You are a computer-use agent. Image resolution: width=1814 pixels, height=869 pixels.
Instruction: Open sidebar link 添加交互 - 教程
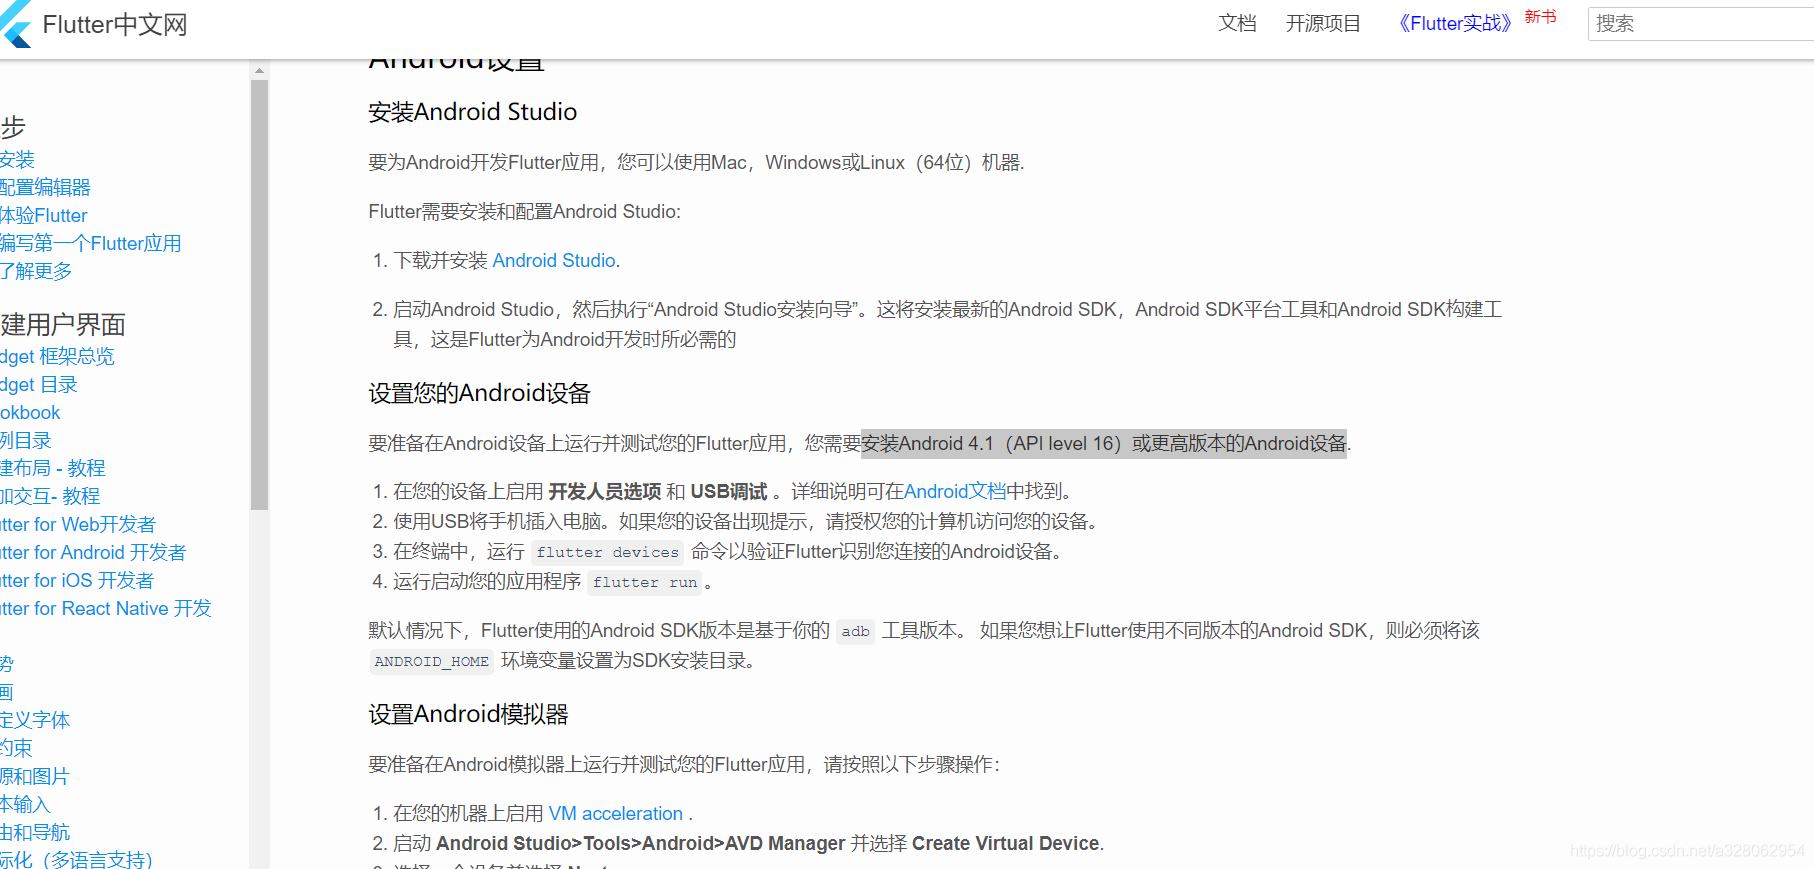(50, 496)
